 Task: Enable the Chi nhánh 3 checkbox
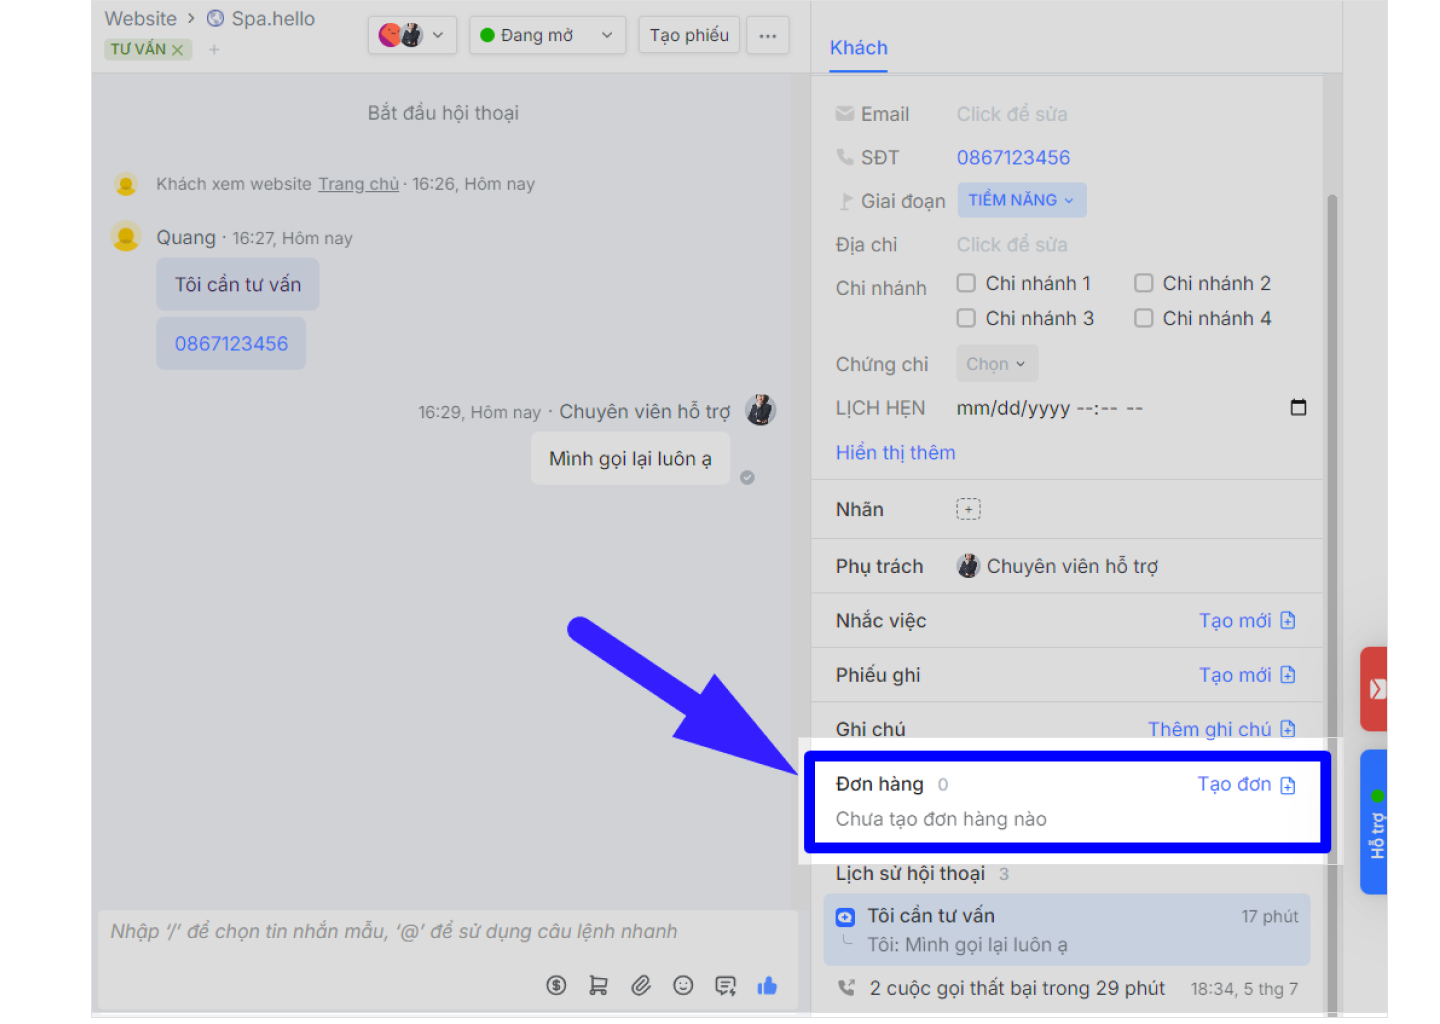click(966, 318)
